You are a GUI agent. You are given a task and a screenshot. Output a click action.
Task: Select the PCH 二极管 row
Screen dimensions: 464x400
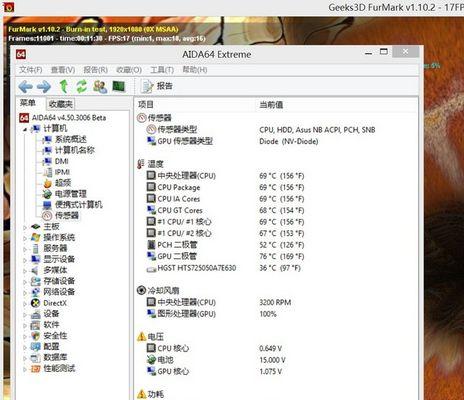pyautogui.click(x=277, y=245)
